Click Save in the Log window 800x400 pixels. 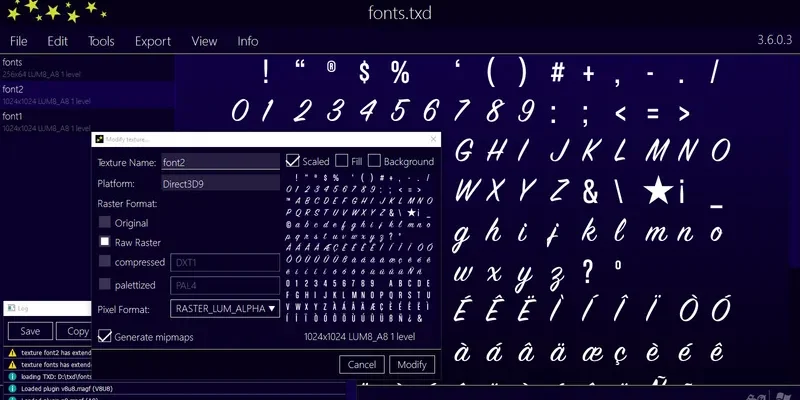pyautogui.click(x=30, y=331)
